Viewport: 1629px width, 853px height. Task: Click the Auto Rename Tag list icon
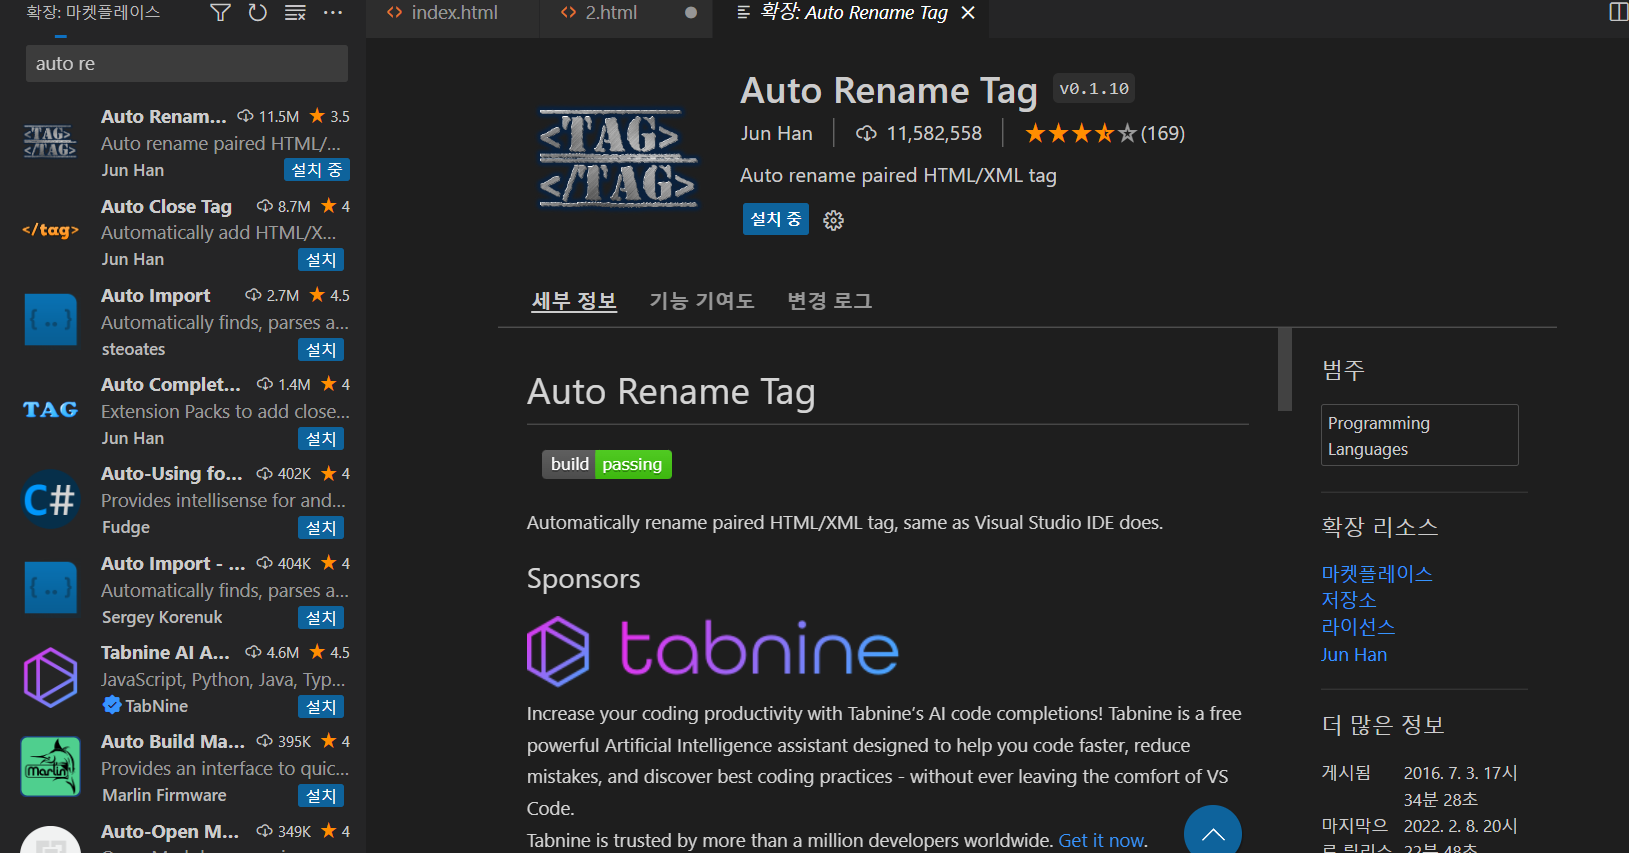[50, 141]
